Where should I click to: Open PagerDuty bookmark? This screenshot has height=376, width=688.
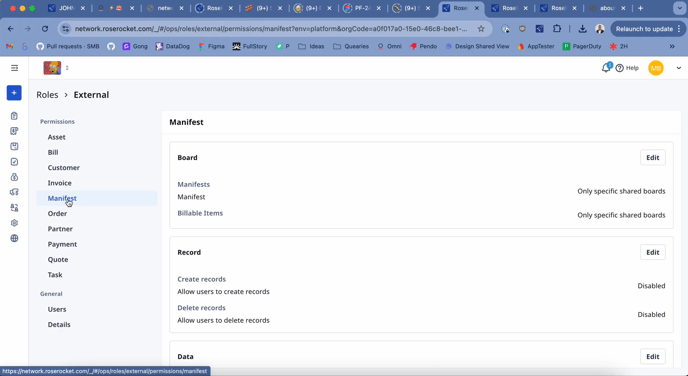point(582,47)
